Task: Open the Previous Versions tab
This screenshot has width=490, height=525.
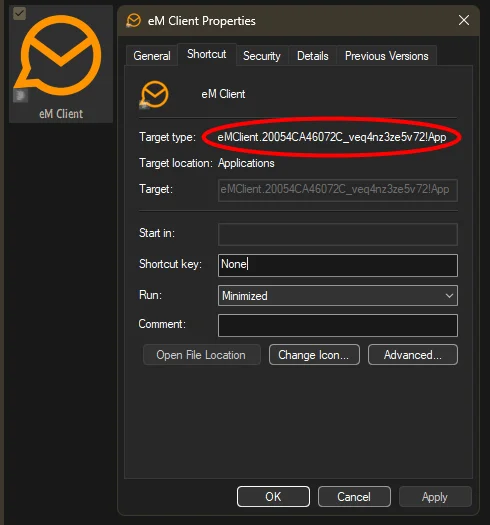Action: click(387, 56)
